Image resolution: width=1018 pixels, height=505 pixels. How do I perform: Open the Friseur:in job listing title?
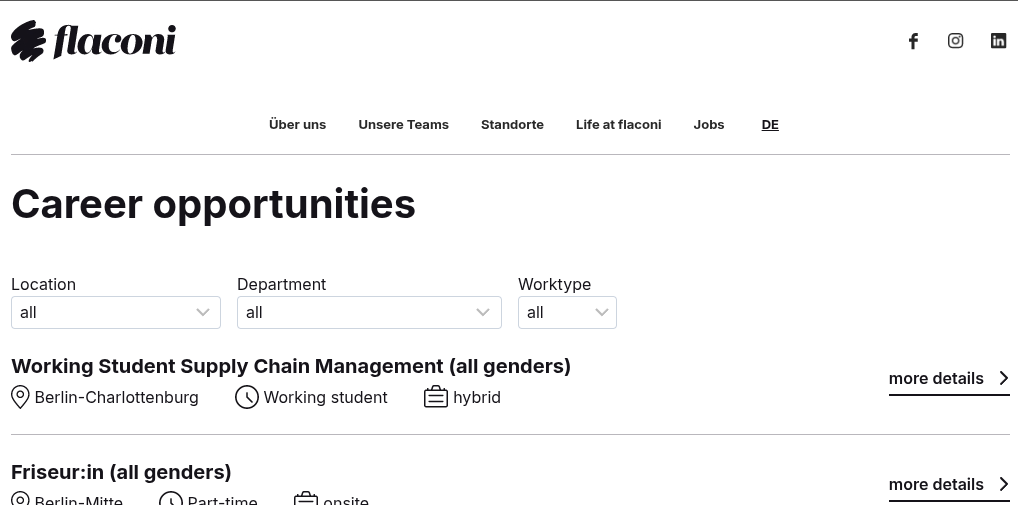[x=121, y=472]
